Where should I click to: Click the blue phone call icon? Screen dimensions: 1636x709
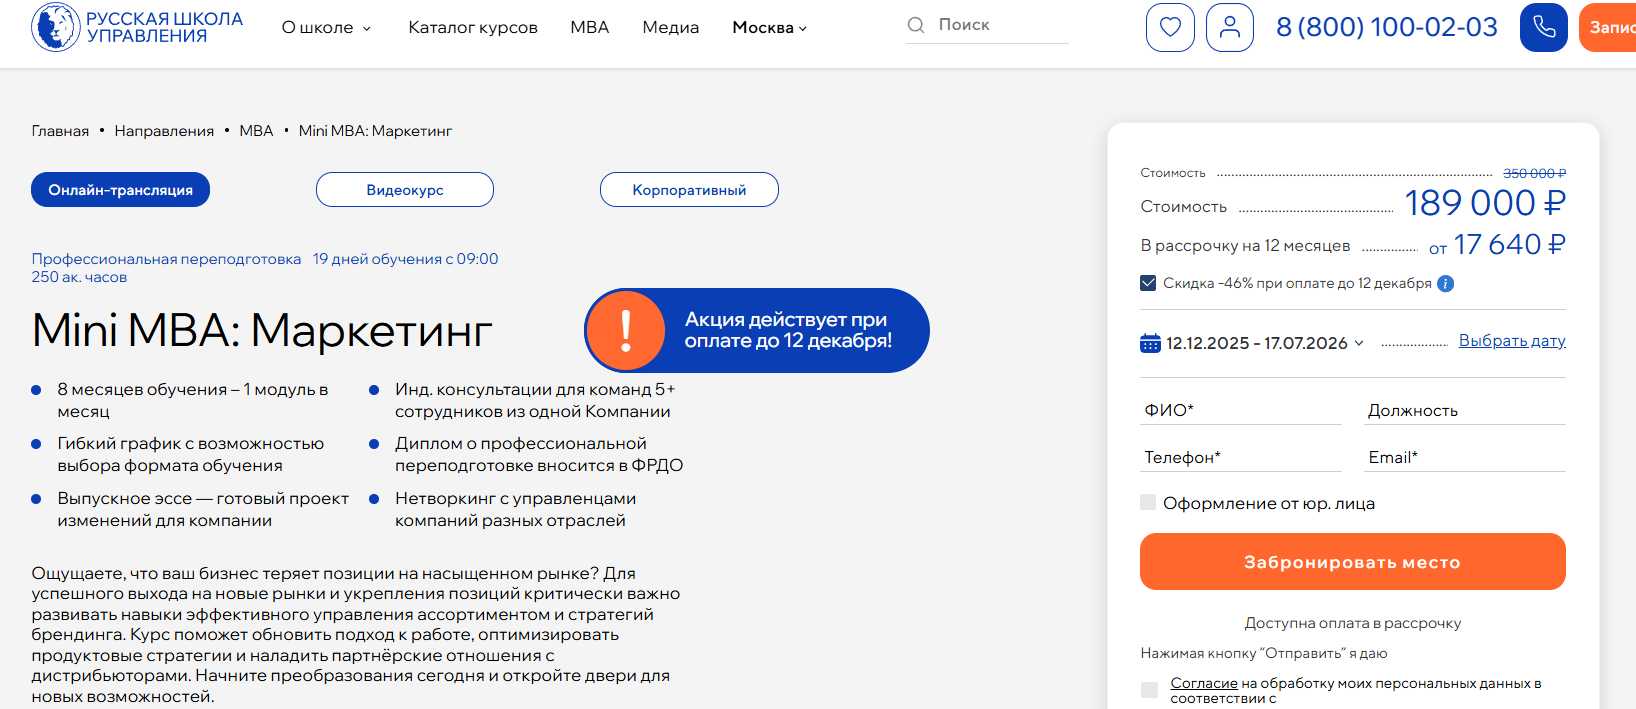pyautogui.click(x=1543, y=28)
